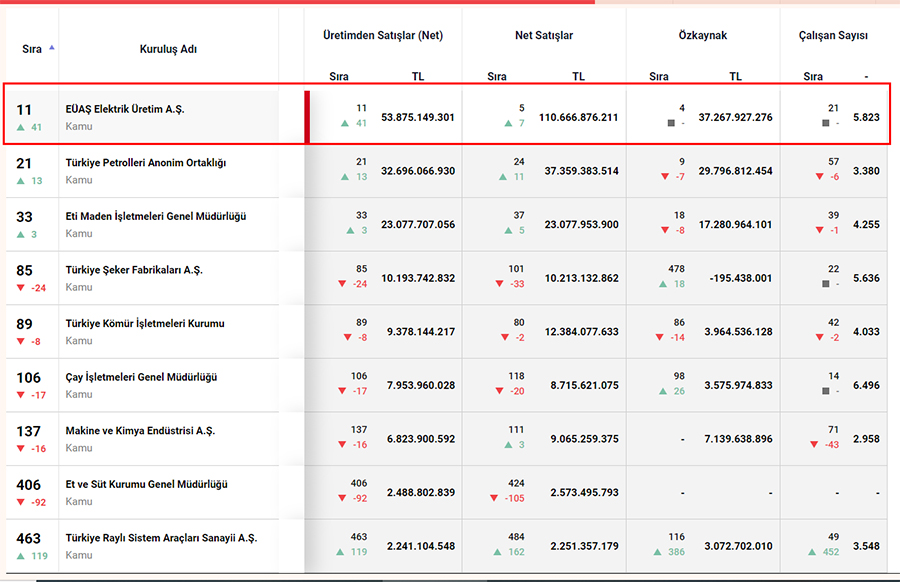Click red down arrow under rank 89
Image resolution: width=900 pixels, height=582 pixels.
point(21,342)
